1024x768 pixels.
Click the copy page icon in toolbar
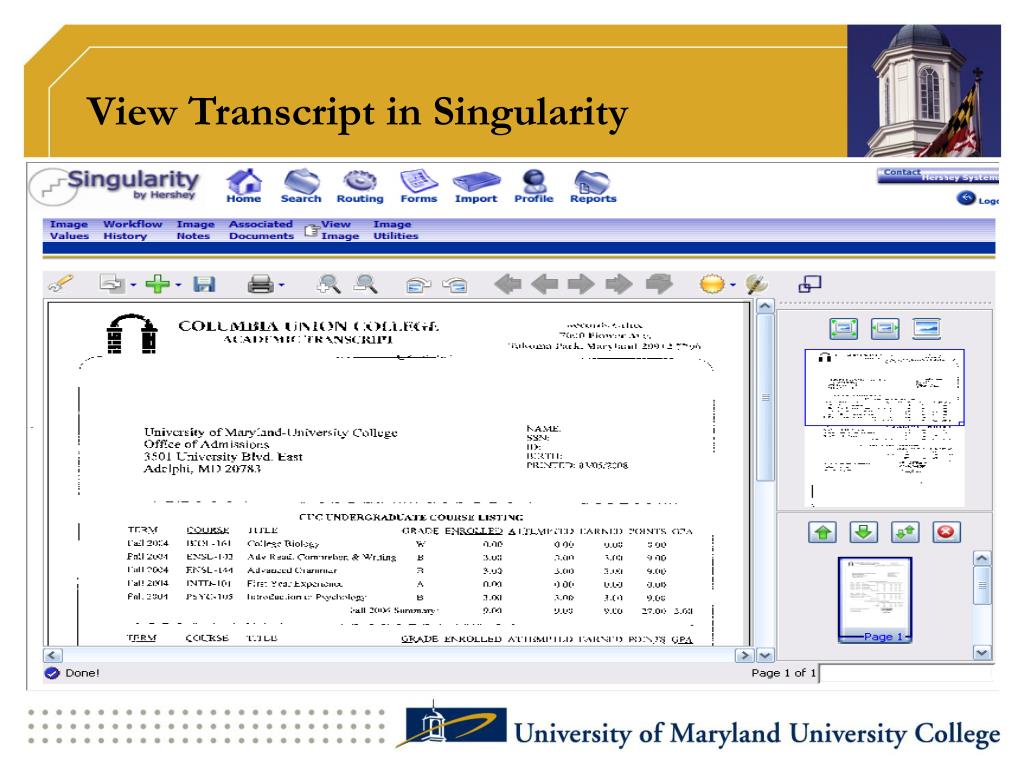coord(112,284)
